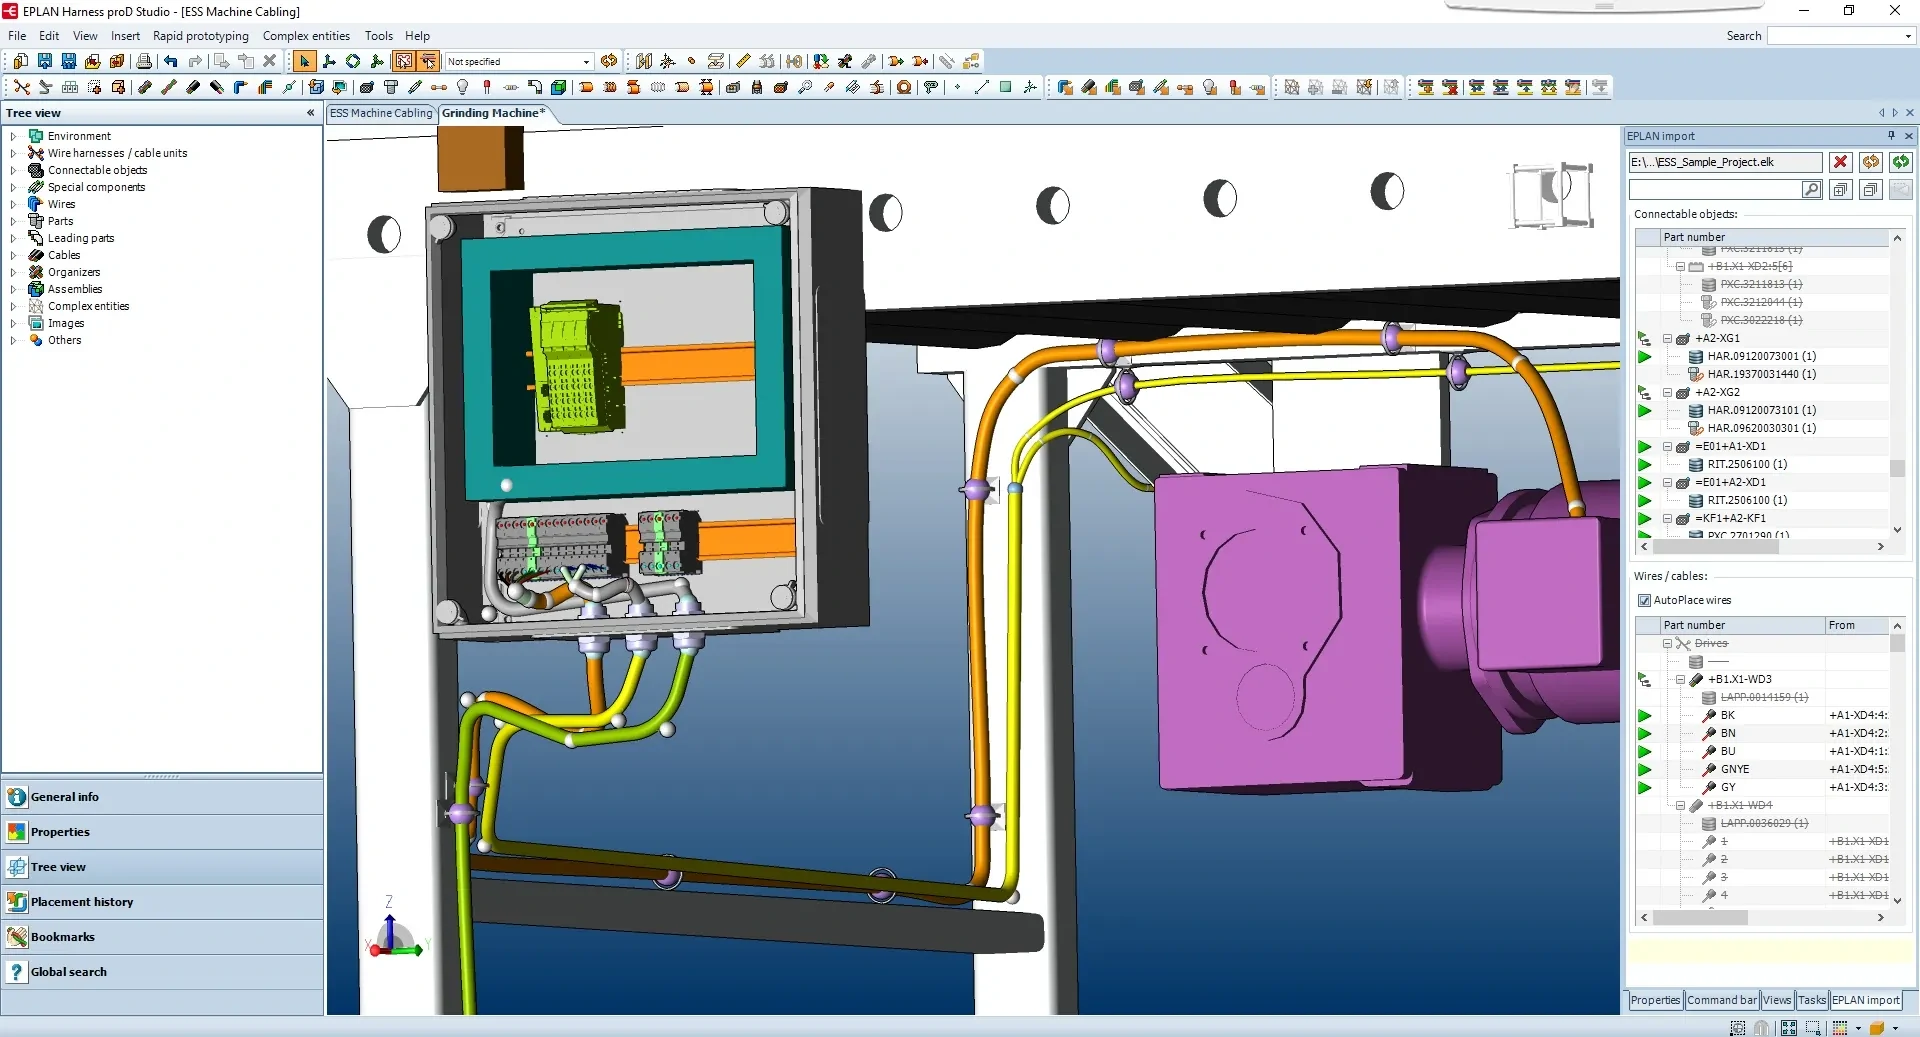1920x1037 pixels.
Task: Activate the arrow selection tool
Action: (305, 61)
